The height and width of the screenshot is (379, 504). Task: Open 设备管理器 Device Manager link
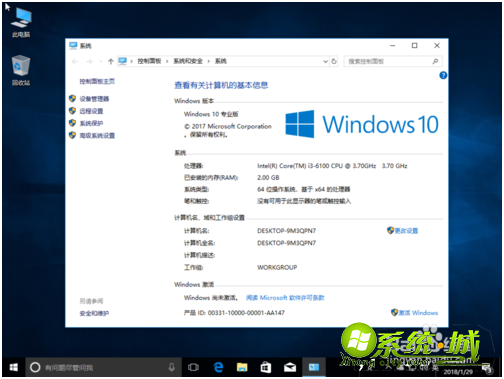pyautogui.click(x=94, y=99)
